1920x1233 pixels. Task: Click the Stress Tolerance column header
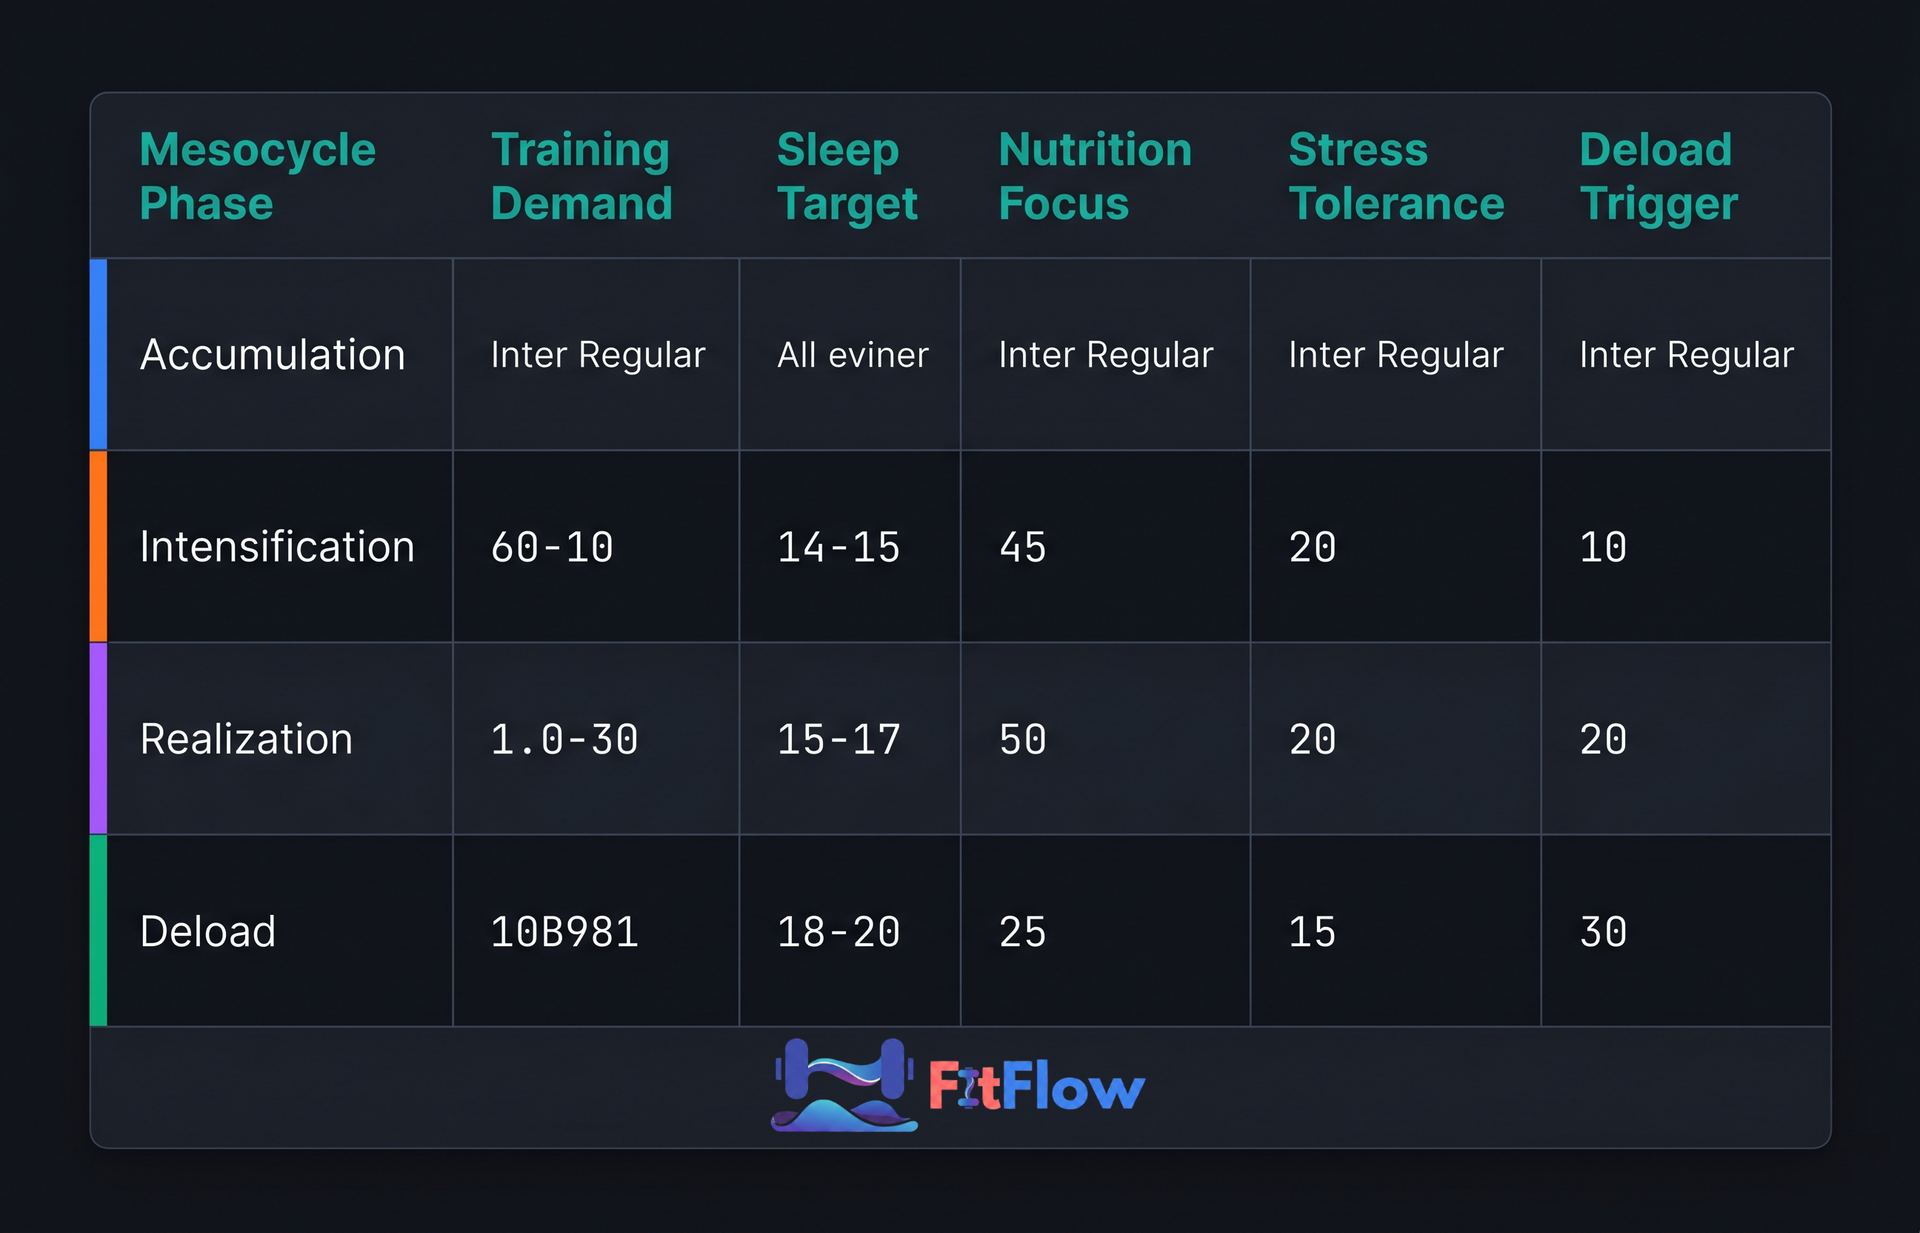[x=1395, y=176]
